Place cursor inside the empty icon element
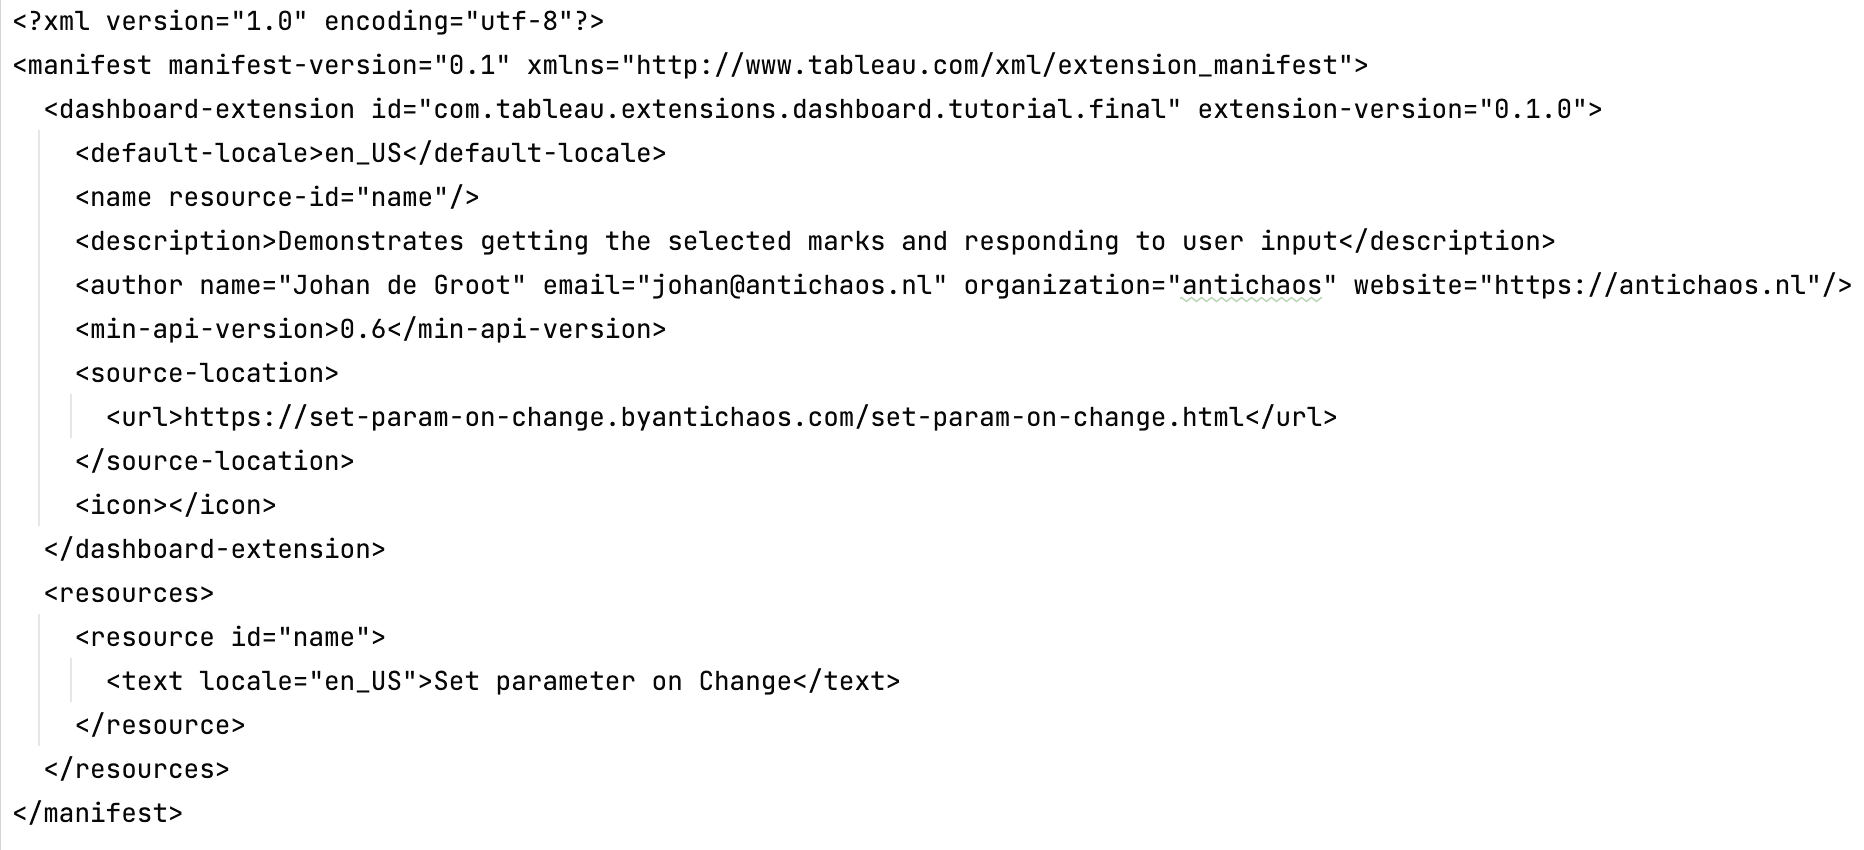 [x=168, y=506]
